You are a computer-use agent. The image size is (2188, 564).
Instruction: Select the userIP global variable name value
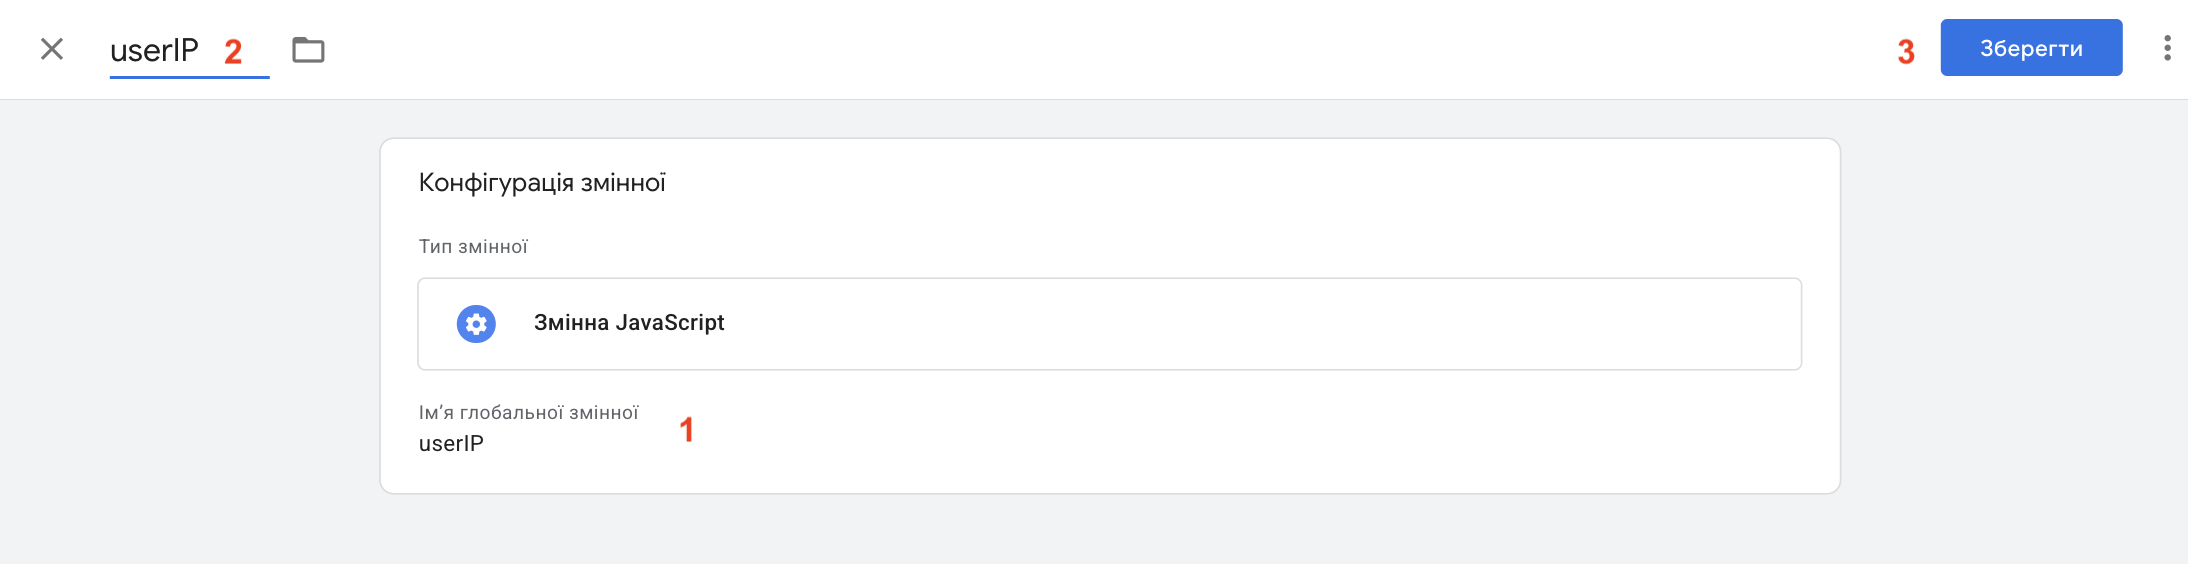pos(451,444)
